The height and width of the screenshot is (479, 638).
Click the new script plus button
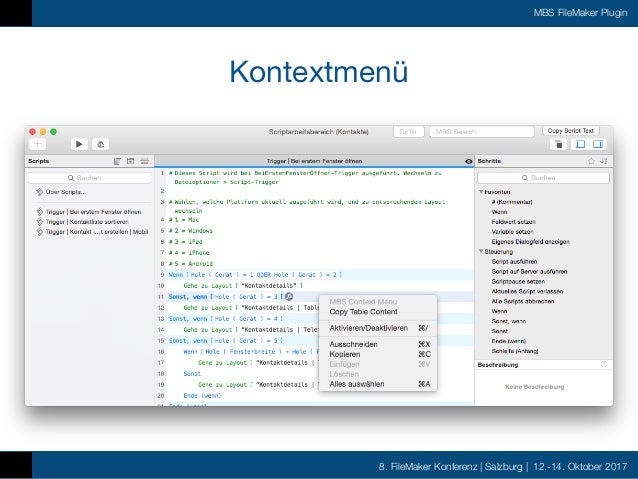pos(38,144)
